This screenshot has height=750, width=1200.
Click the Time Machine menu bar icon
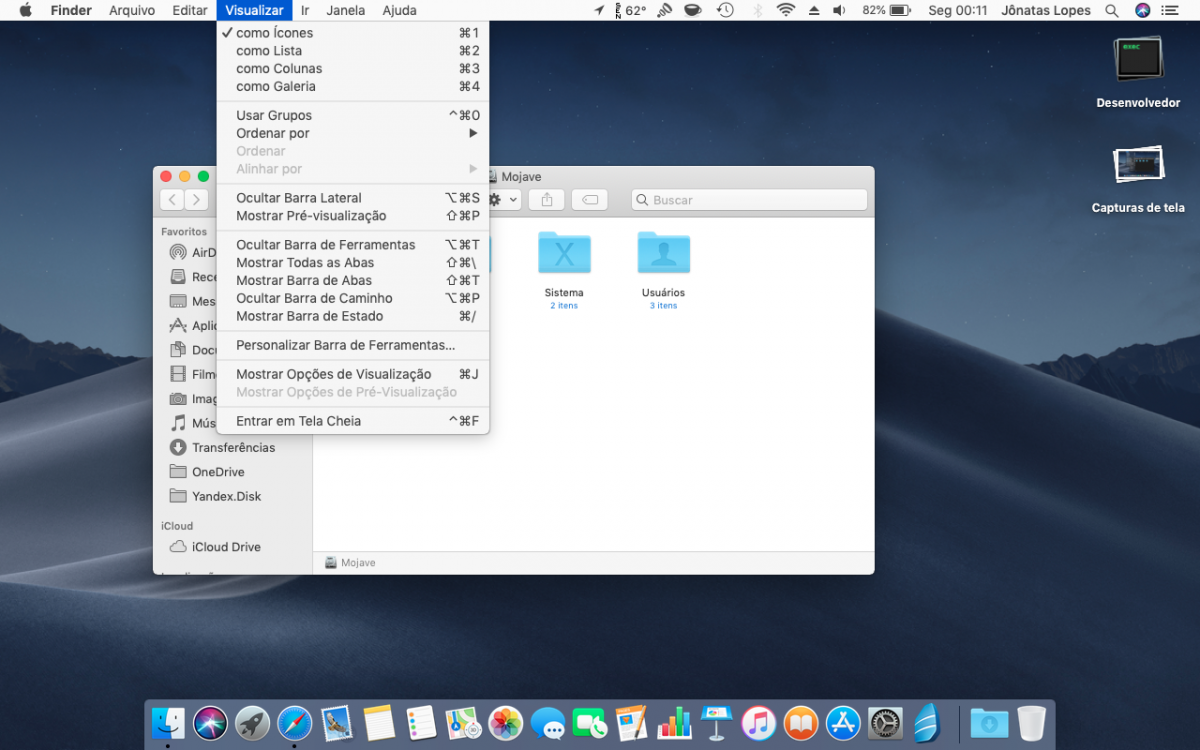click(725, 10)
